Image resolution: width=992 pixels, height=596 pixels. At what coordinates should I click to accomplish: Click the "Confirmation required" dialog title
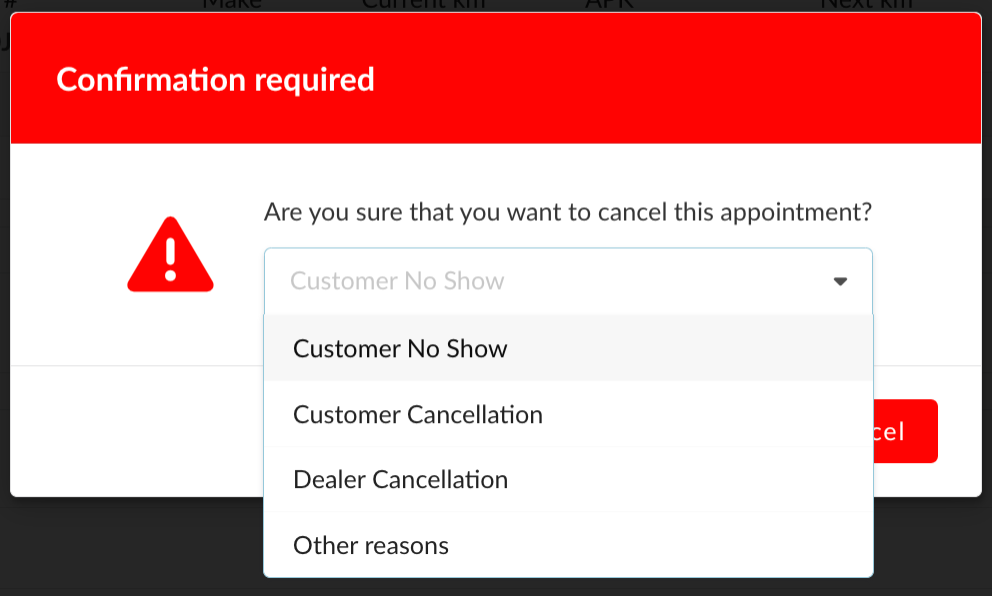(x=215, y=80)
